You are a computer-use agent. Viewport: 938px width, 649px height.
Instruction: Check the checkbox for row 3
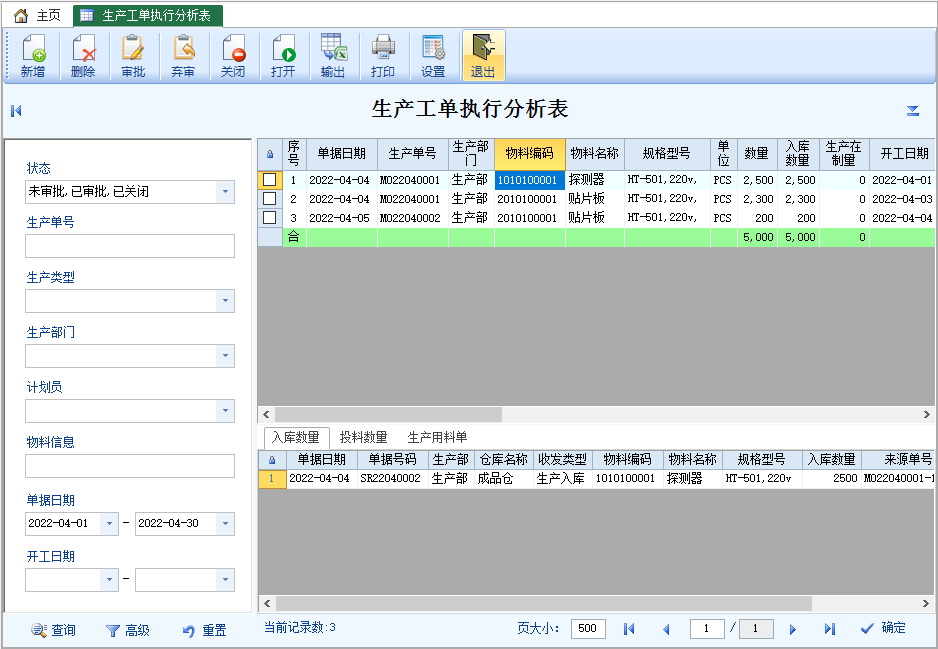[270, 218]
